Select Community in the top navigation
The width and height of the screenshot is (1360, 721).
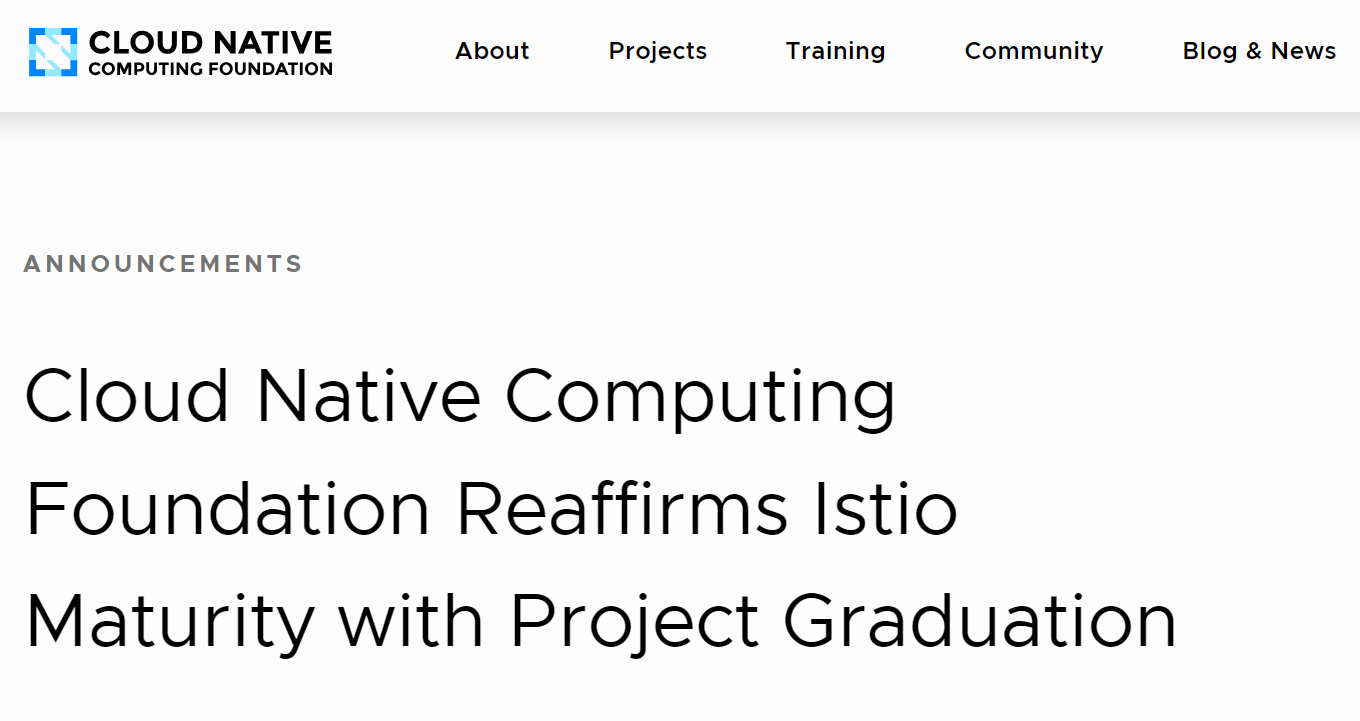1033,51
